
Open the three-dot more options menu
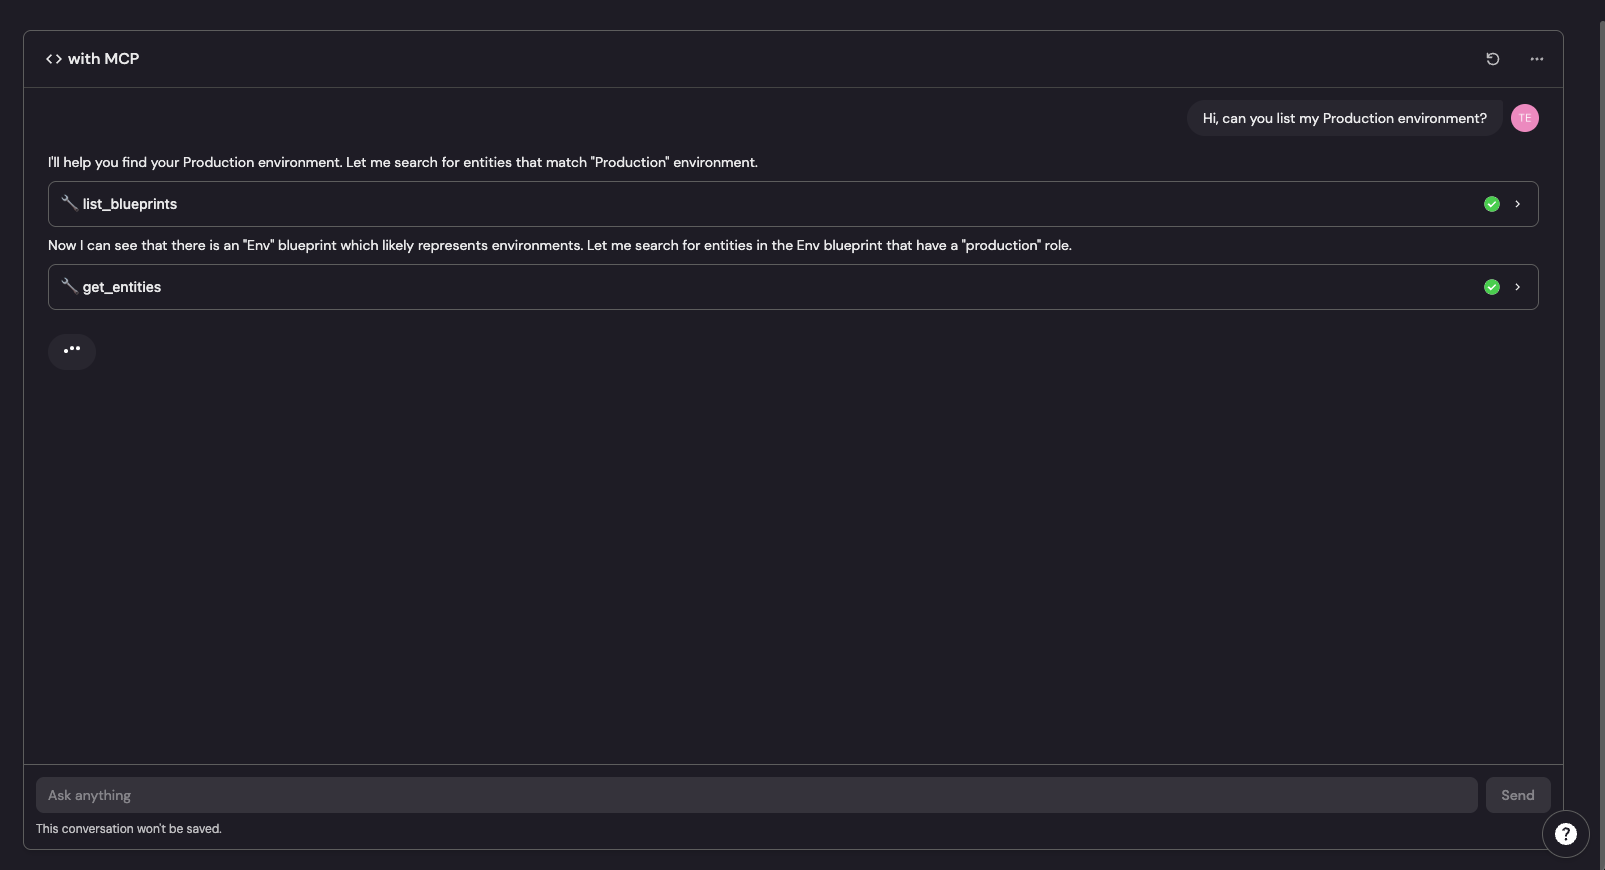pyautogui.click(x=1536, y=59)
